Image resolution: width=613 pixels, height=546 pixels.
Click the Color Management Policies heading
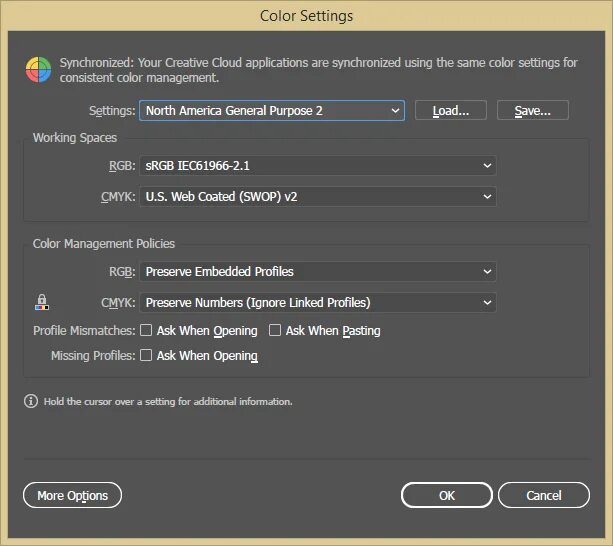click(x=104, y=243)
